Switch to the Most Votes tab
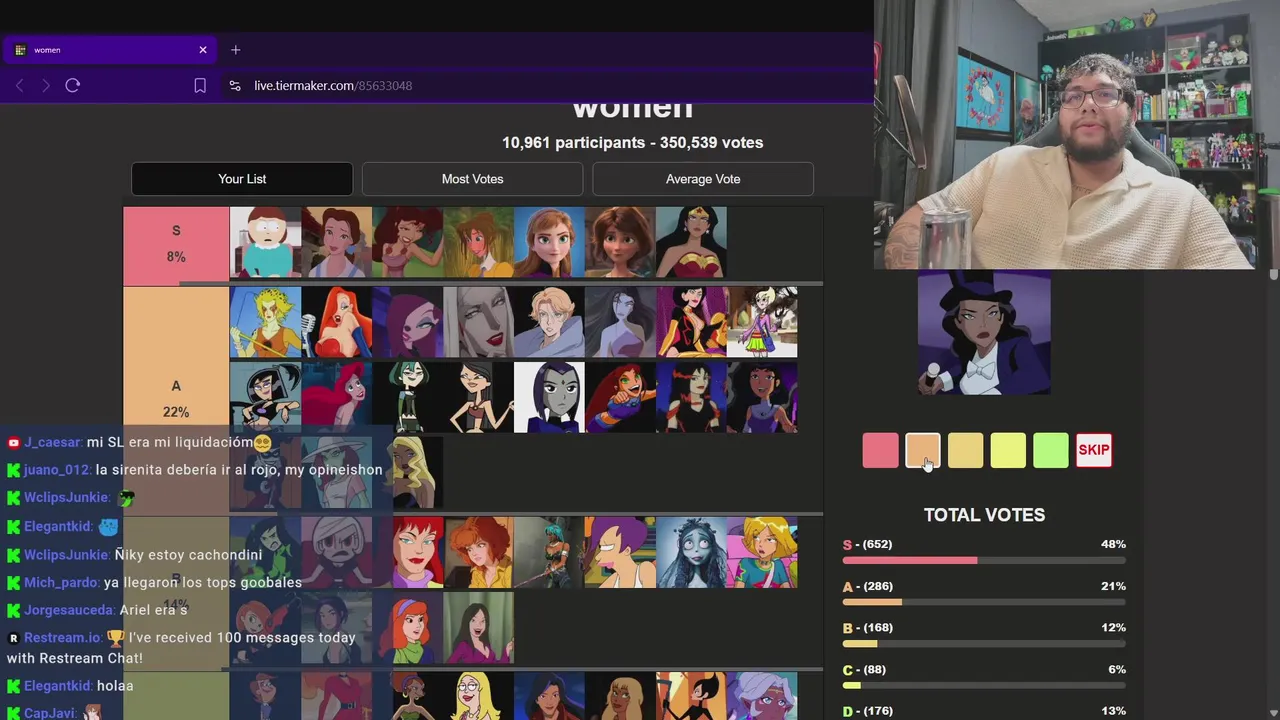1280x720 pixels. [472, 179]
